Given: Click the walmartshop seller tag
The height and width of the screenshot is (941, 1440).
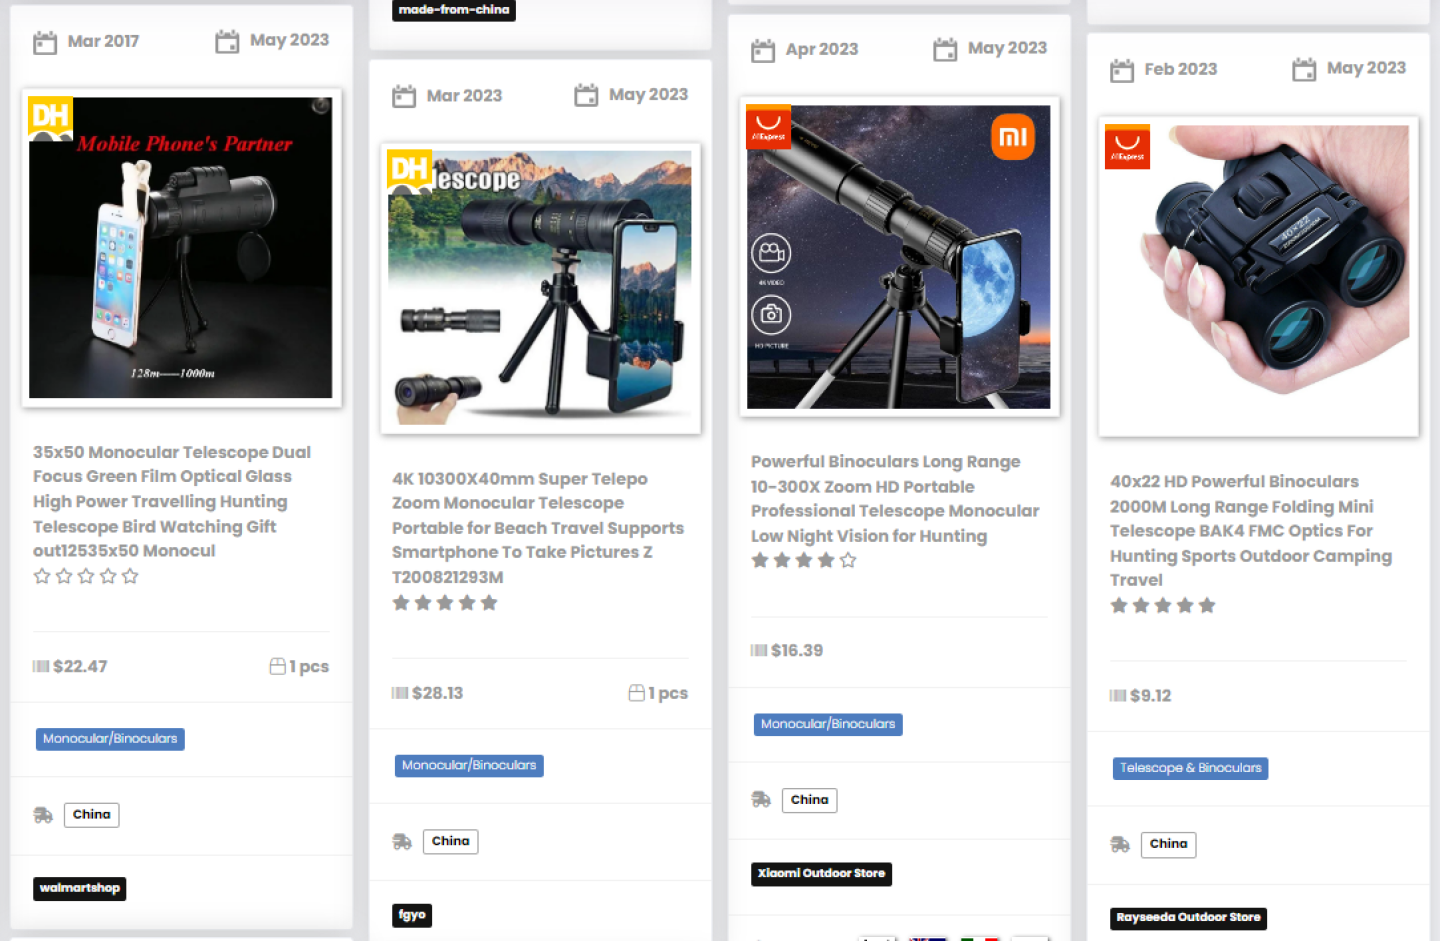Looking at the screenshot, I should point(80,888).
